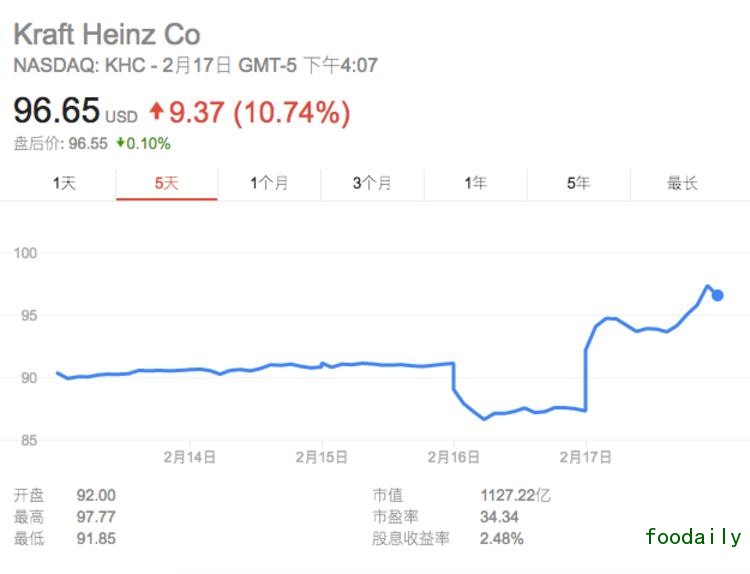The width and height of the screenshot is (750, 574).
Task: Select the 1天 time range tab
Action: (x=64, y=183)
